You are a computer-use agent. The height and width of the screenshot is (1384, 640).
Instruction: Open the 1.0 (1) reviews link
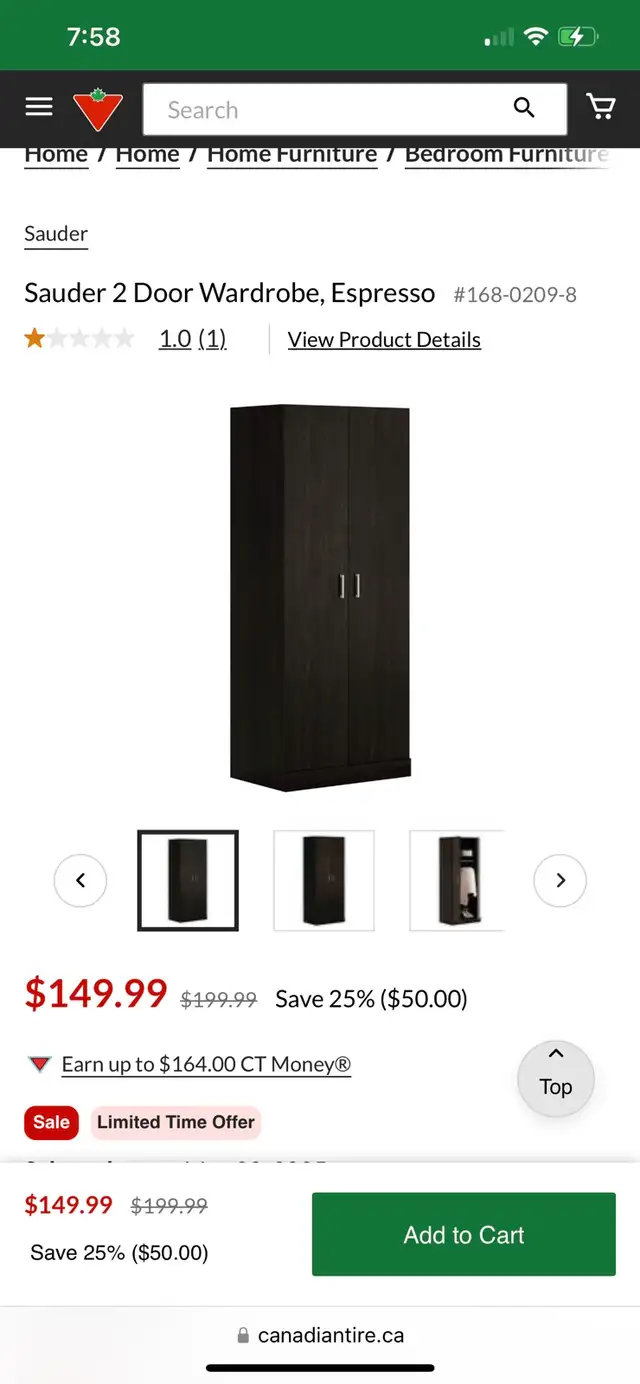point(193,339)
